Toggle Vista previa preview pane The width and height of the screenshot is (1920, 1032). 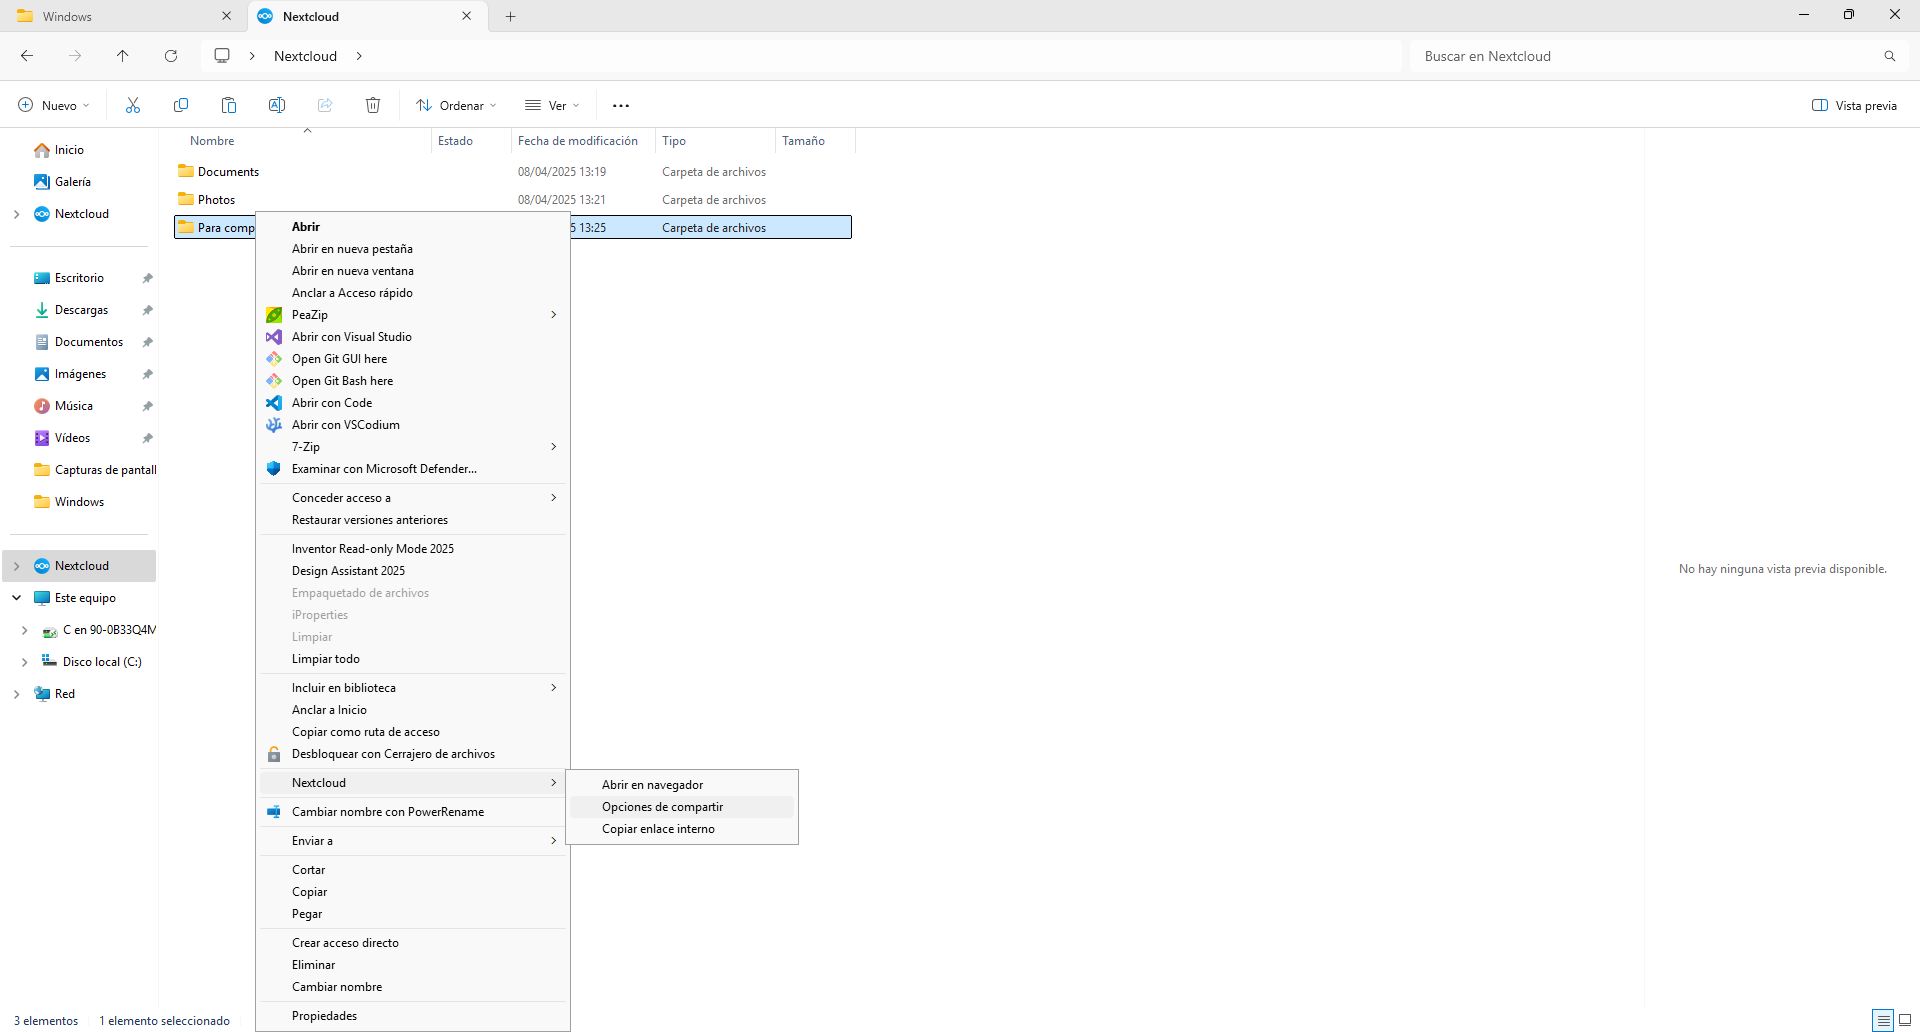coord(1854,105)
